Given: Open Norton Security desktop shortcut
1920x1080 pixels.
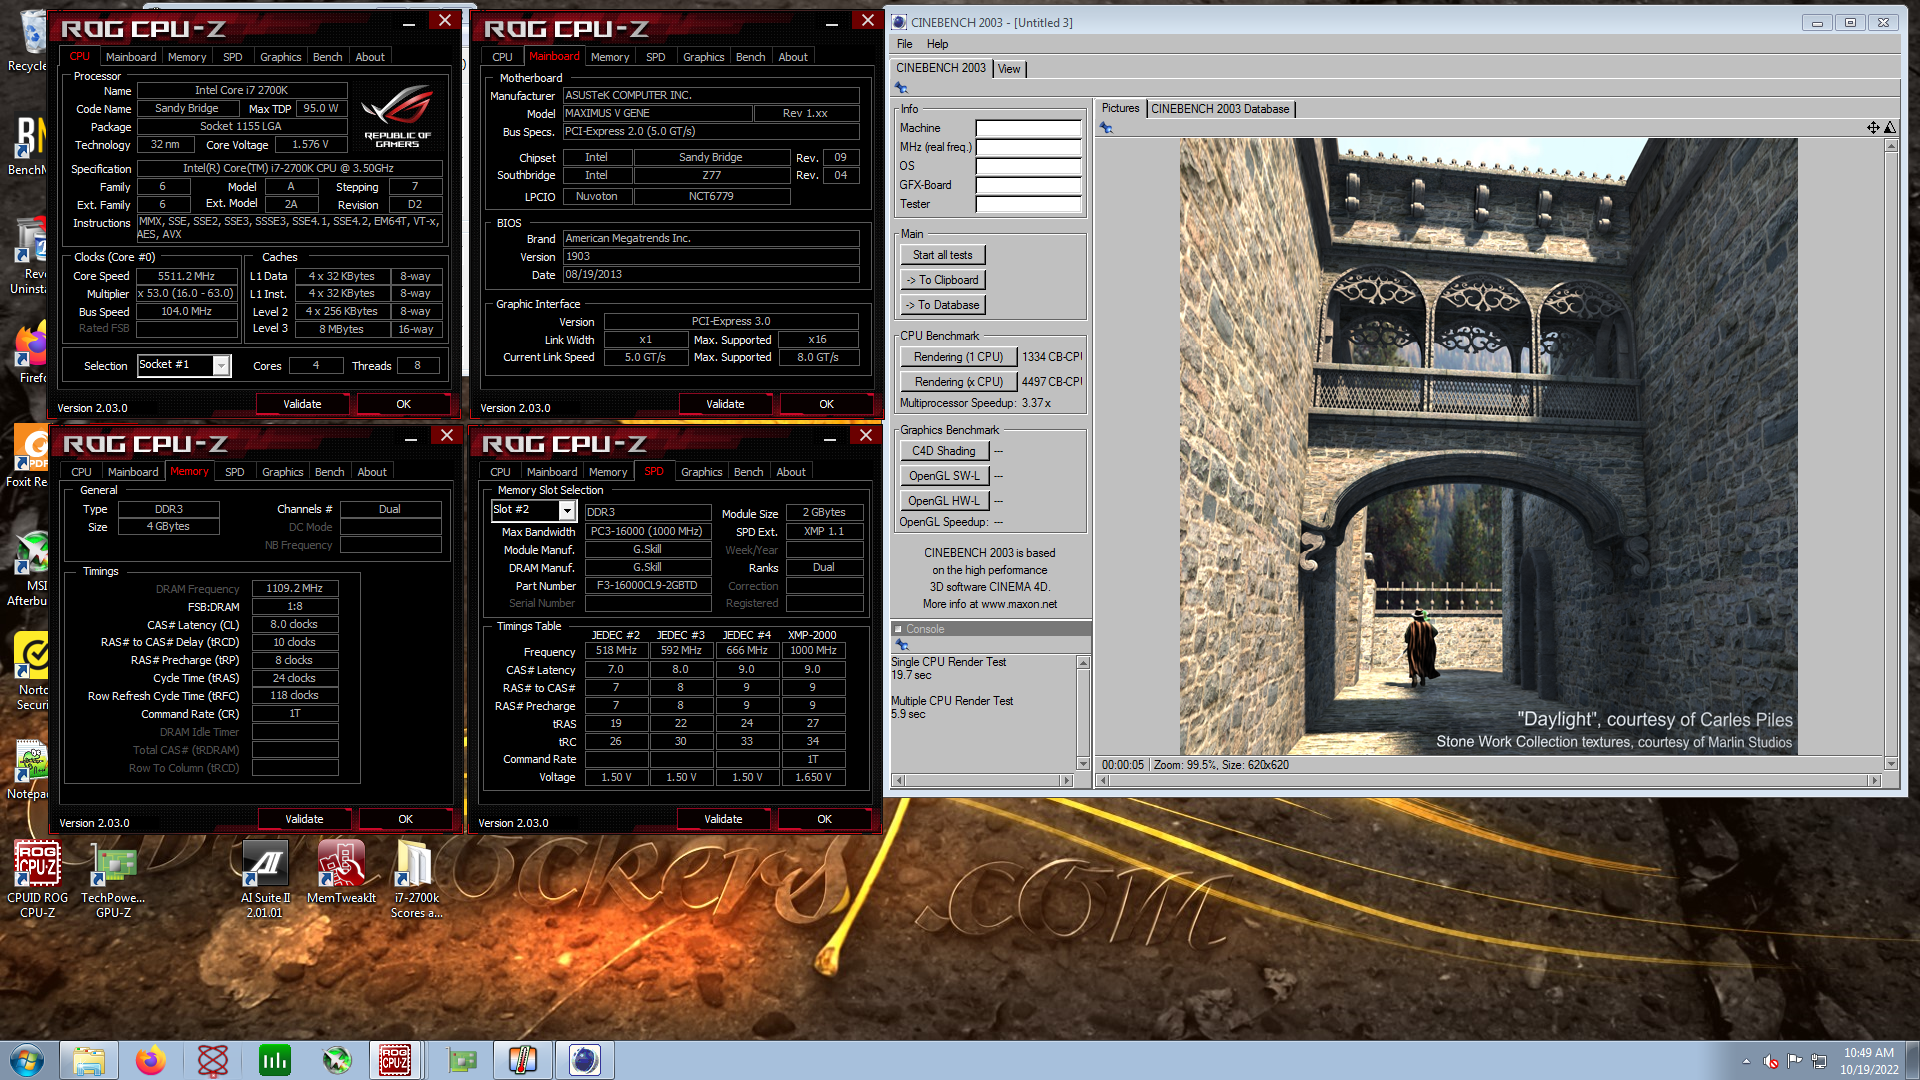Looking at the screenshot, I should click(30, 673).
